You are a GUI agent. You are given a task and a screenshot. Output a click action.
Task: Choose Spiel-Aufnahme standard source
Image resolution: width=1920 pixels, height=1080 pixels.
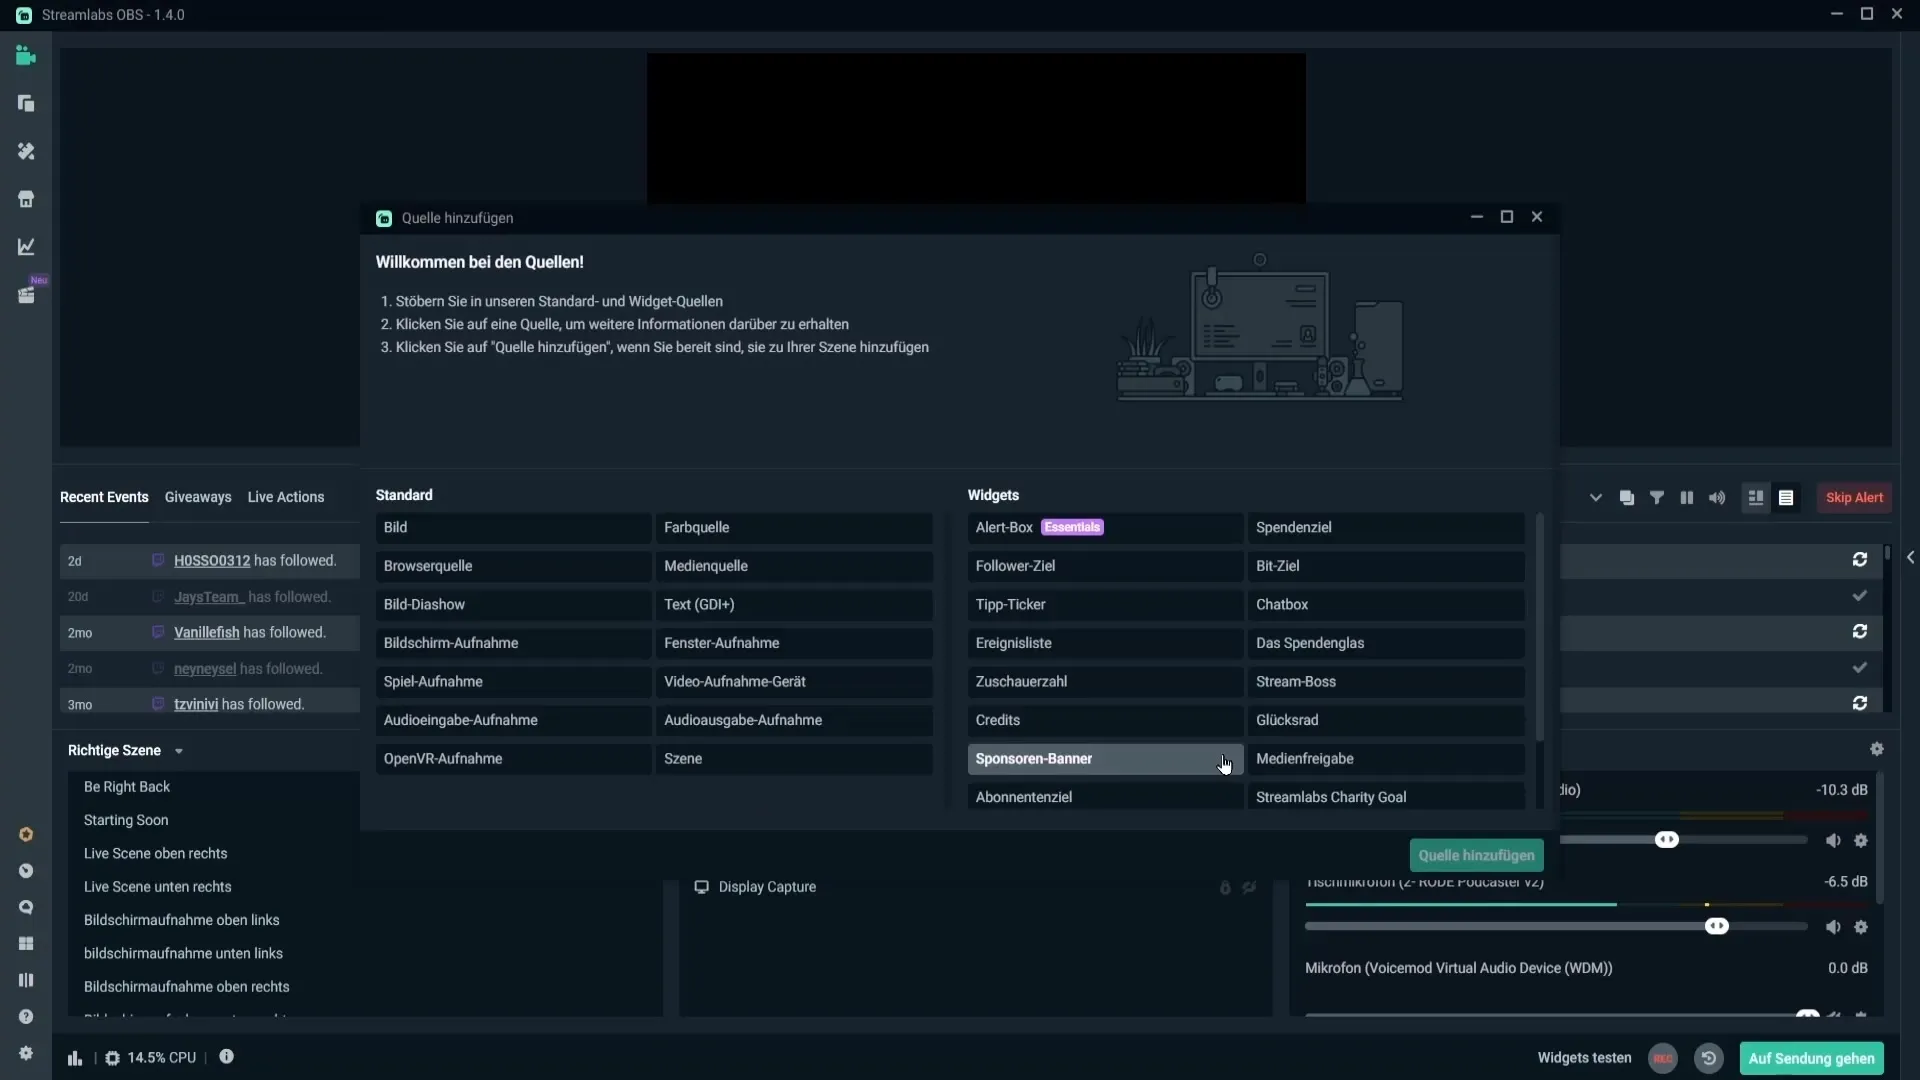513,682
